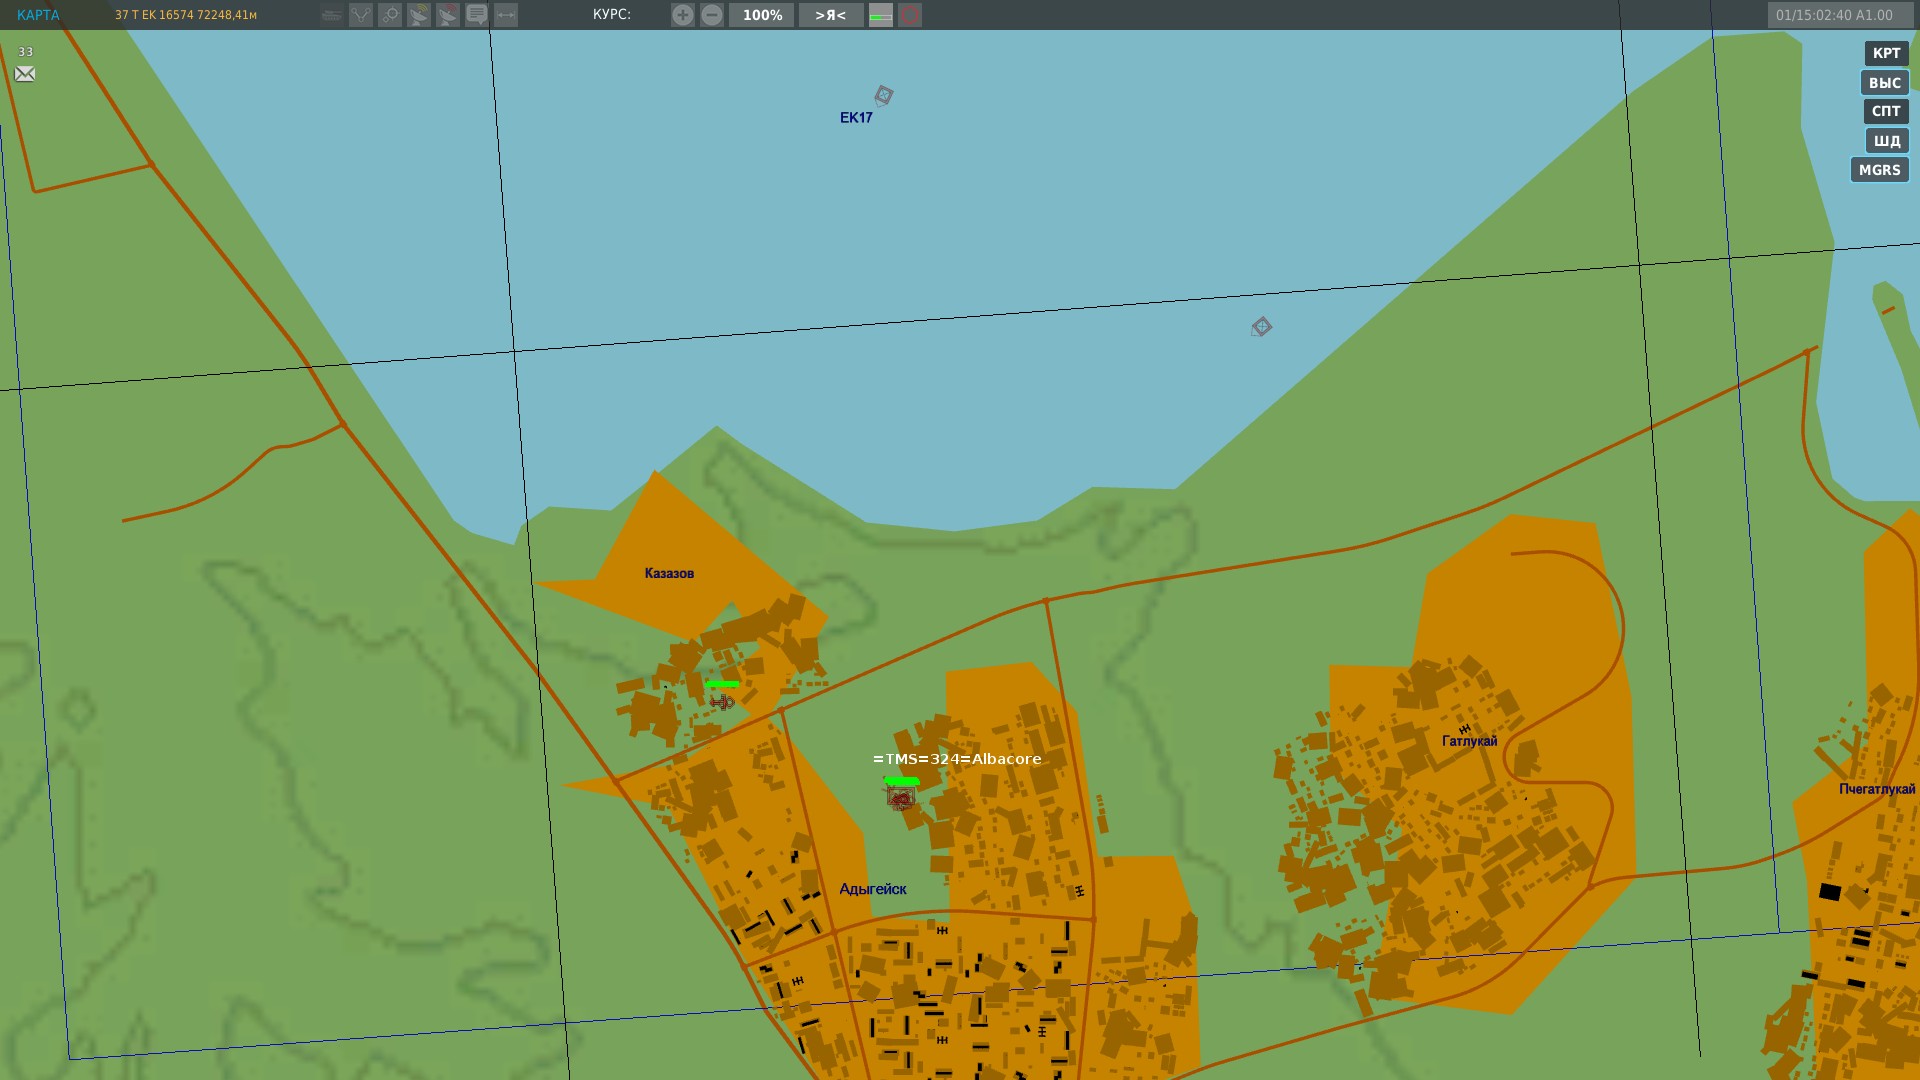Click the =TMS=324=Albacore player label
The width and height of the screenshot is (1920, 1080).
(957, 759)
